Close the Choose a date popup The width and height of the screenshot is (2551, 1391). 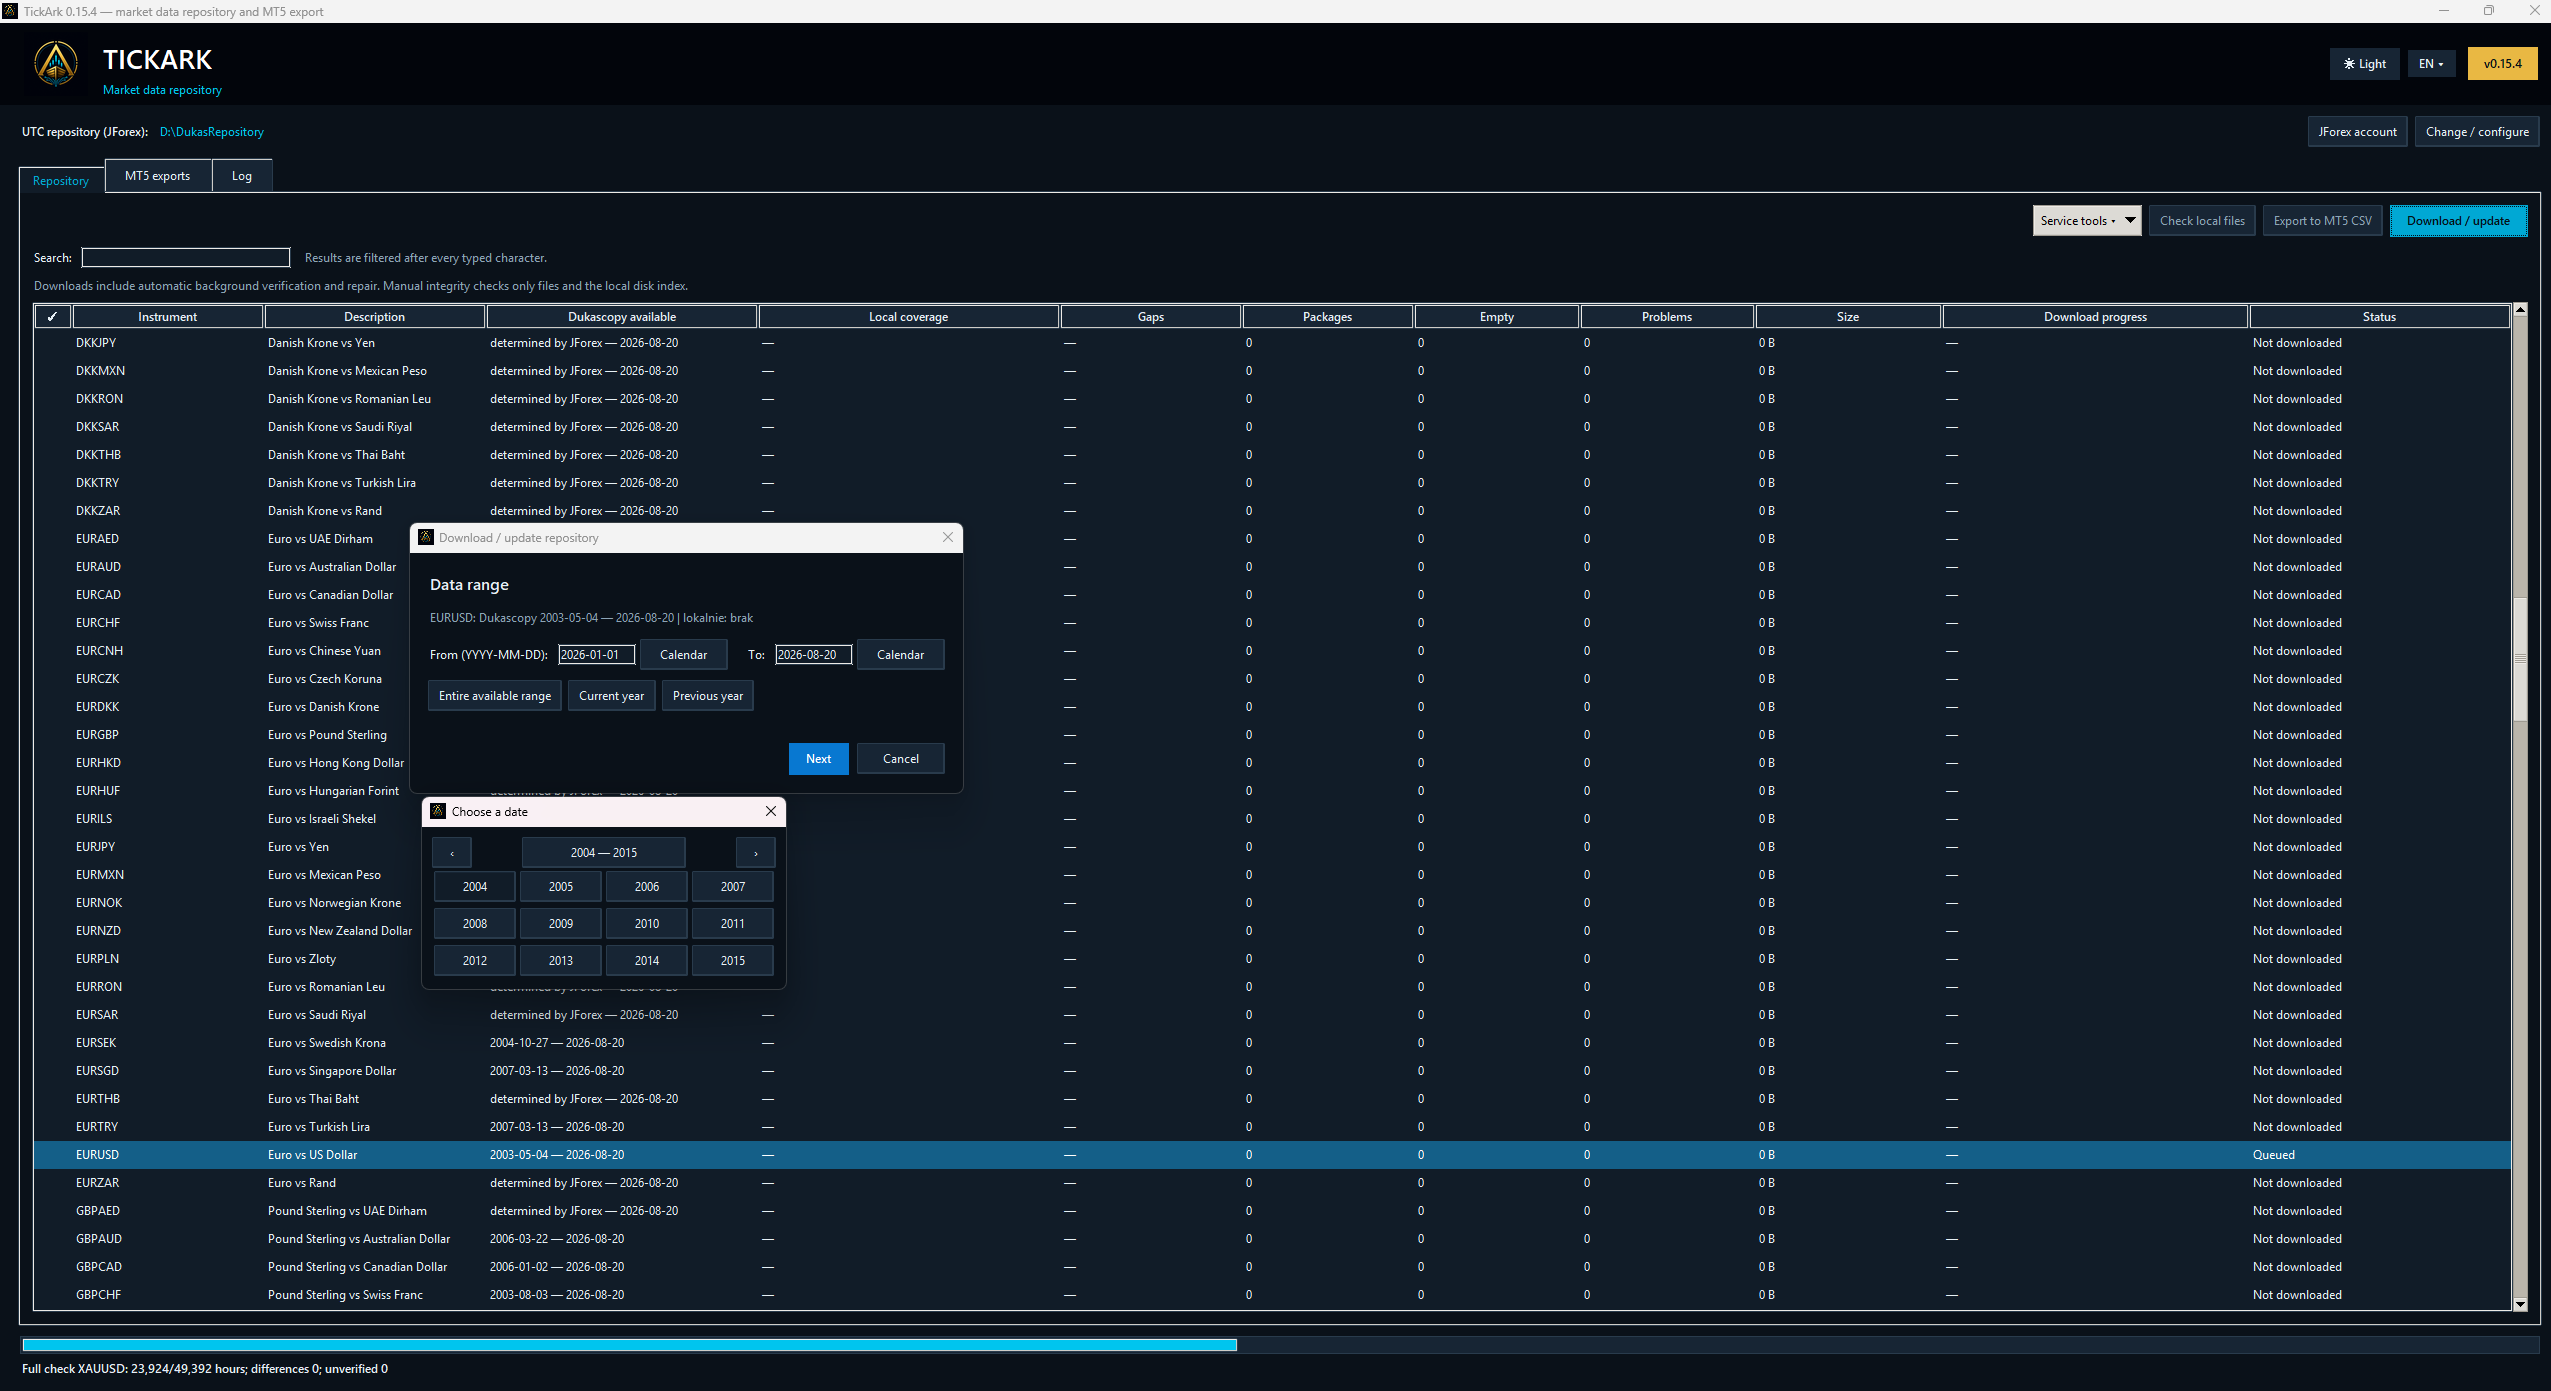click(x=770, y=811)
